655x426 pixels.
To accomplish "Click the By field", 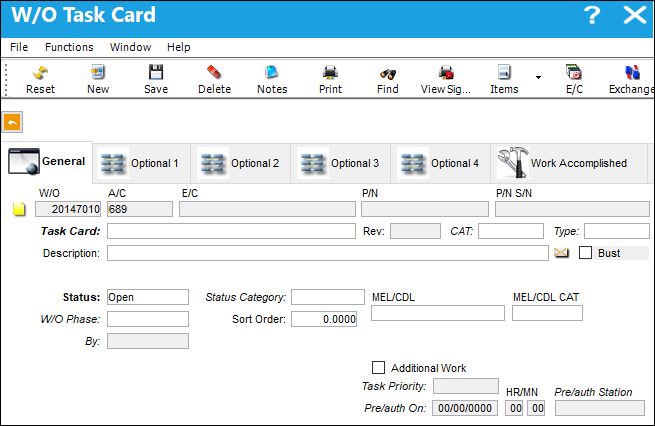I will [148, 341].
